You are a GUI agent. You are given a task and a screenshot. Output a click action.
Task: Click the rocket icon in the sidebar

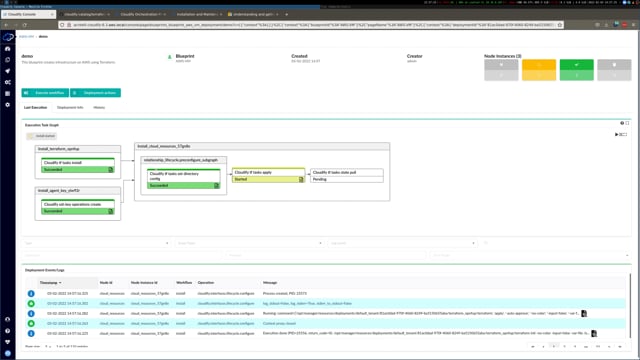click(7, 71)
